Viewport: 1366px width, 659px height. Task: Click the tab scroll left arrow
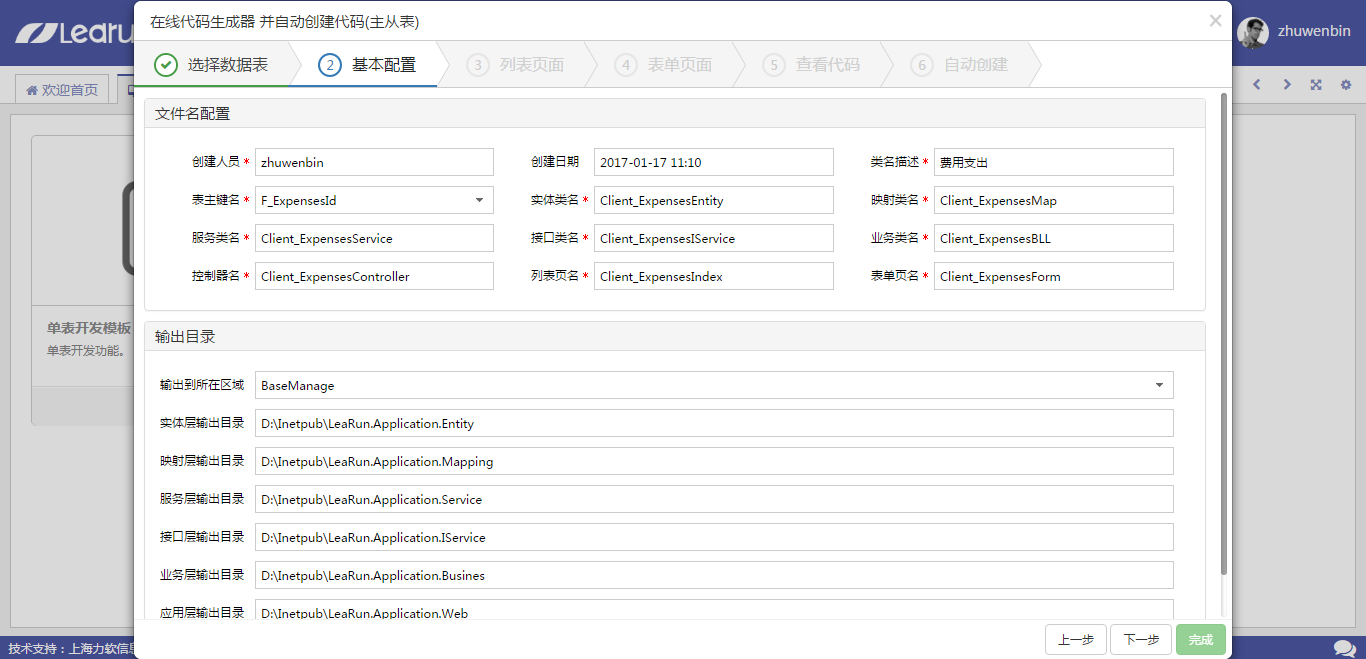tap(1257, 85)
